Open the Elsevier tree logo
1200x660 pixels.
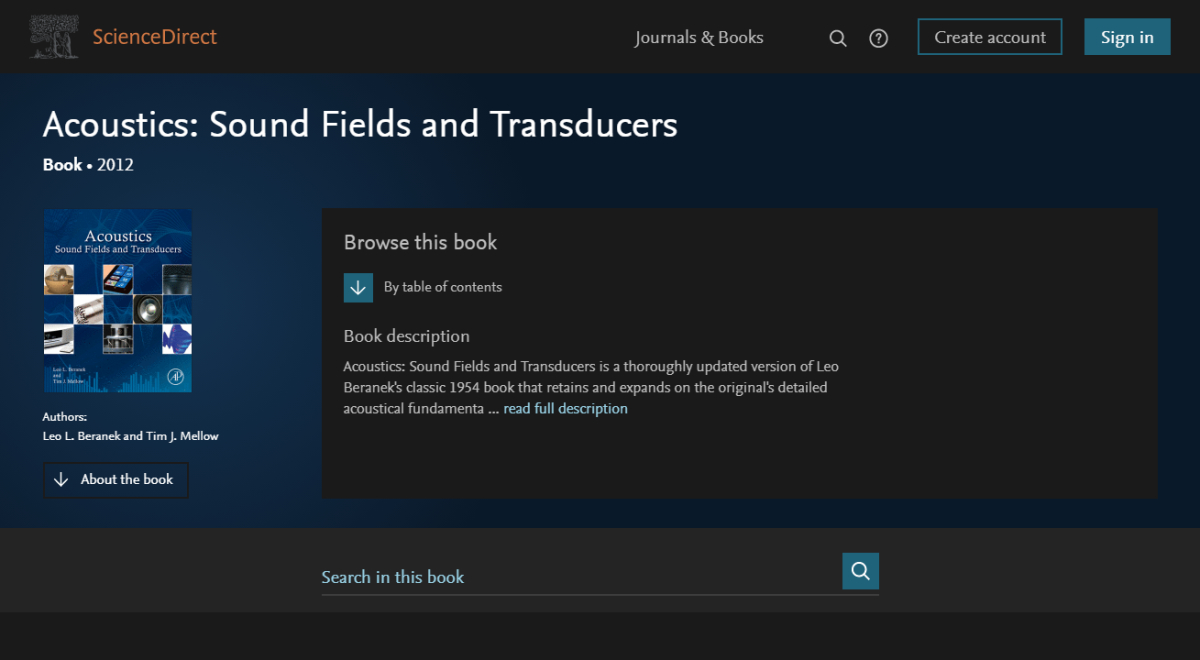[54, 37]
